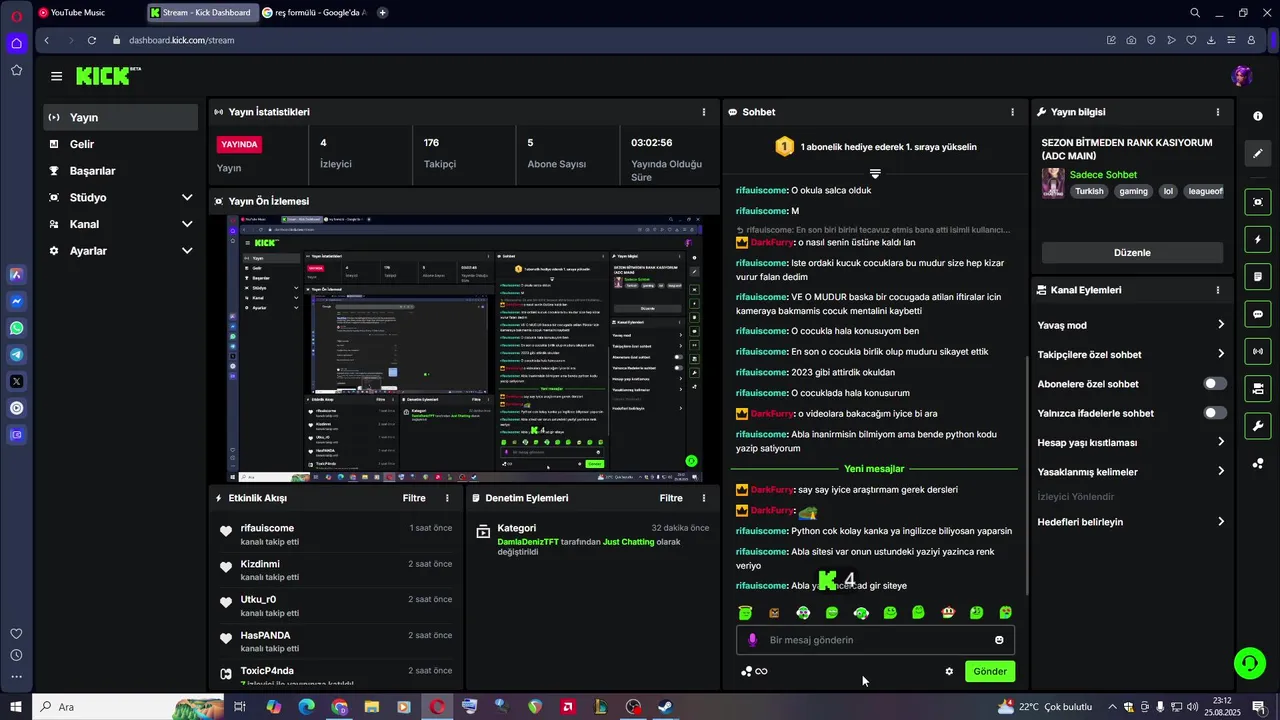Open the Kanal Eylemleri three-dot menu
1280x720 pixels.
coord(1217,290)
